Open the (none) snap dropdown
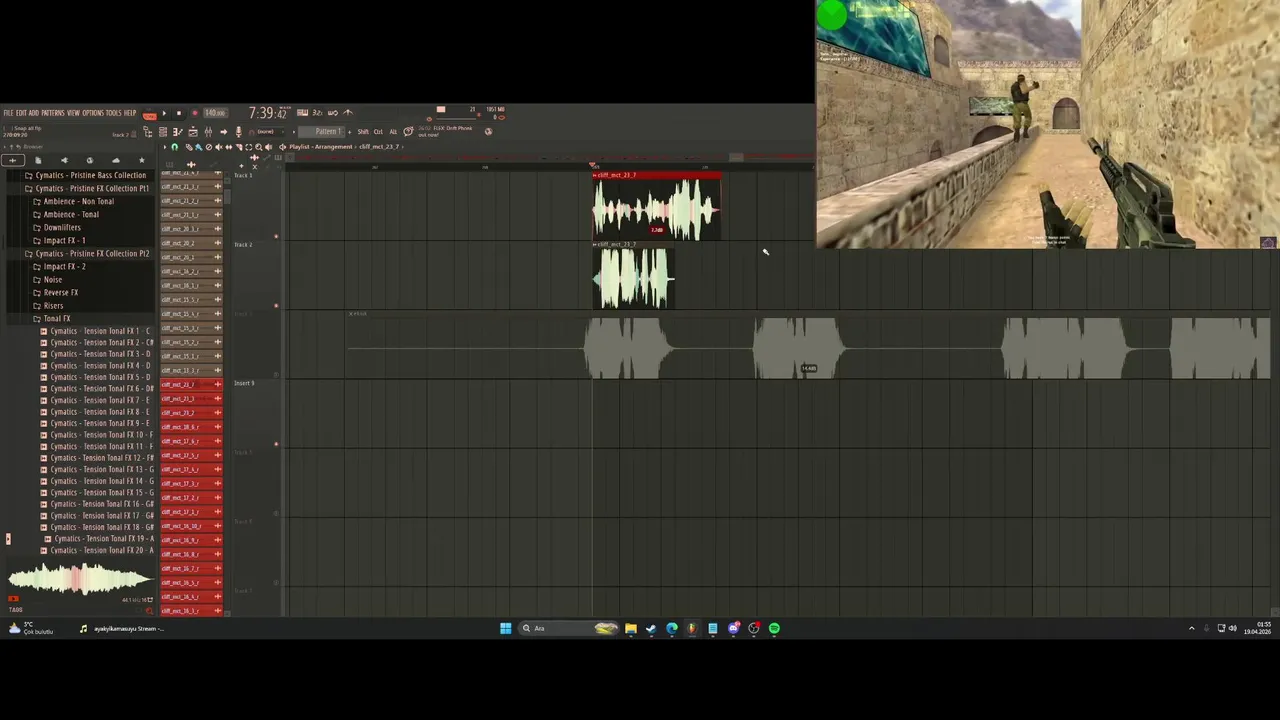The width and height of the screenshot is (1280, 720). pos(266,131)
